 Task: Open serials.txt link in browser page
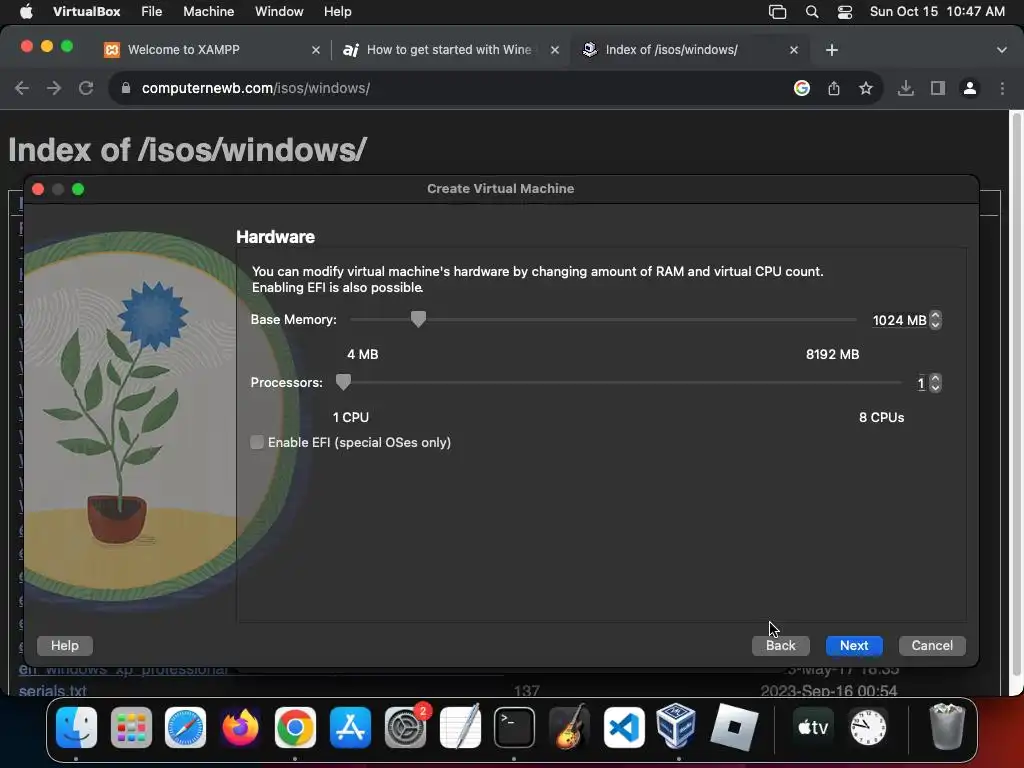[x=52, y=690]
